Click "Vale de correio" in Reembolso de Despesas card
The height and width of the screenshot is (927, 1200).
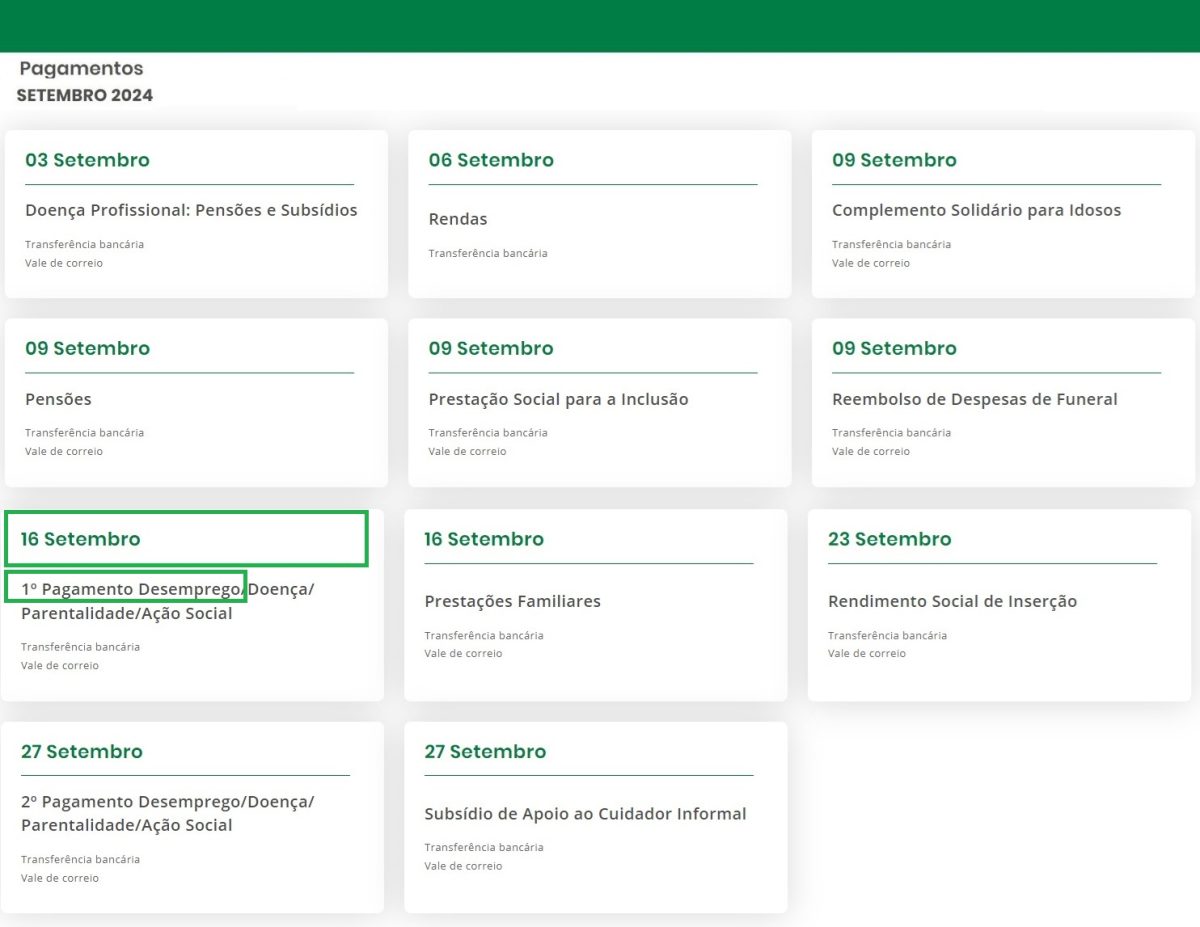871,451
